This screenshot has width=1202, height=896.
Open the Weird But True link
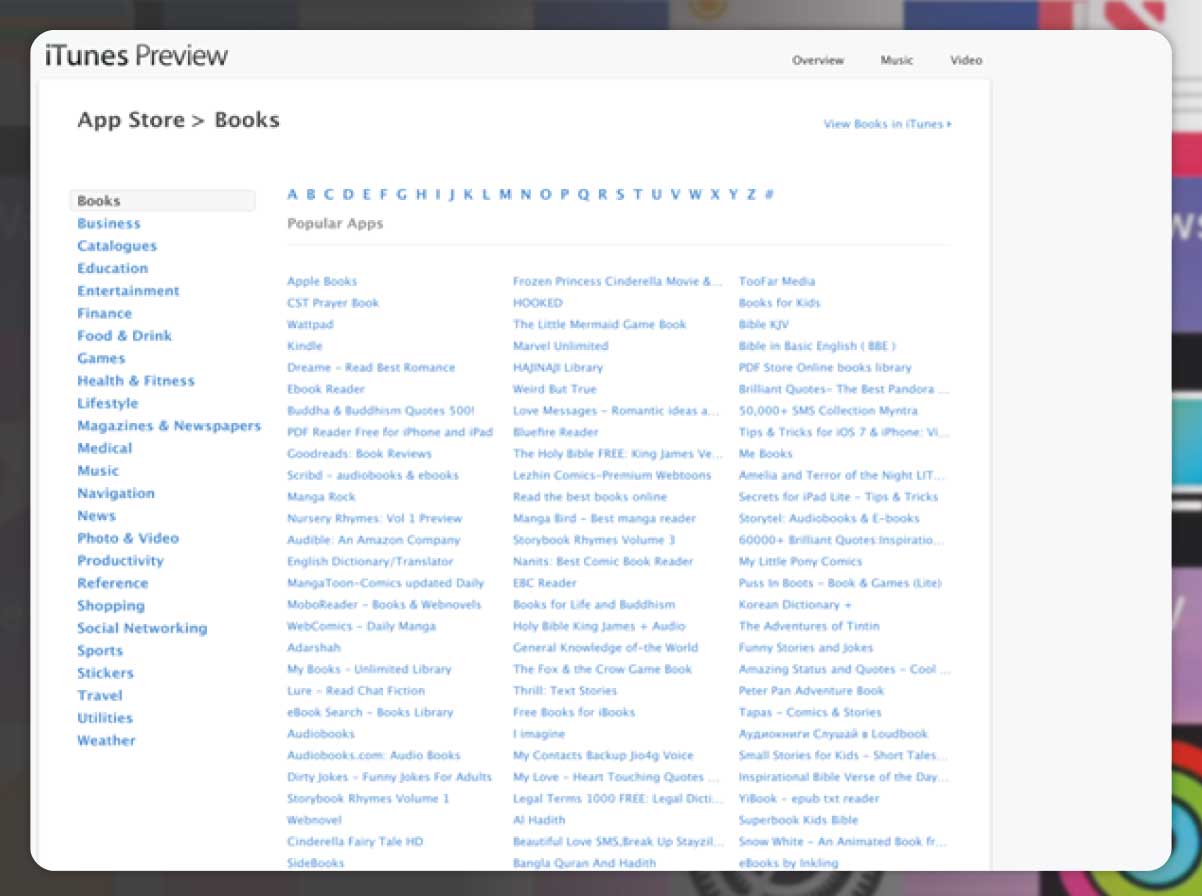[x=554, y=389]
